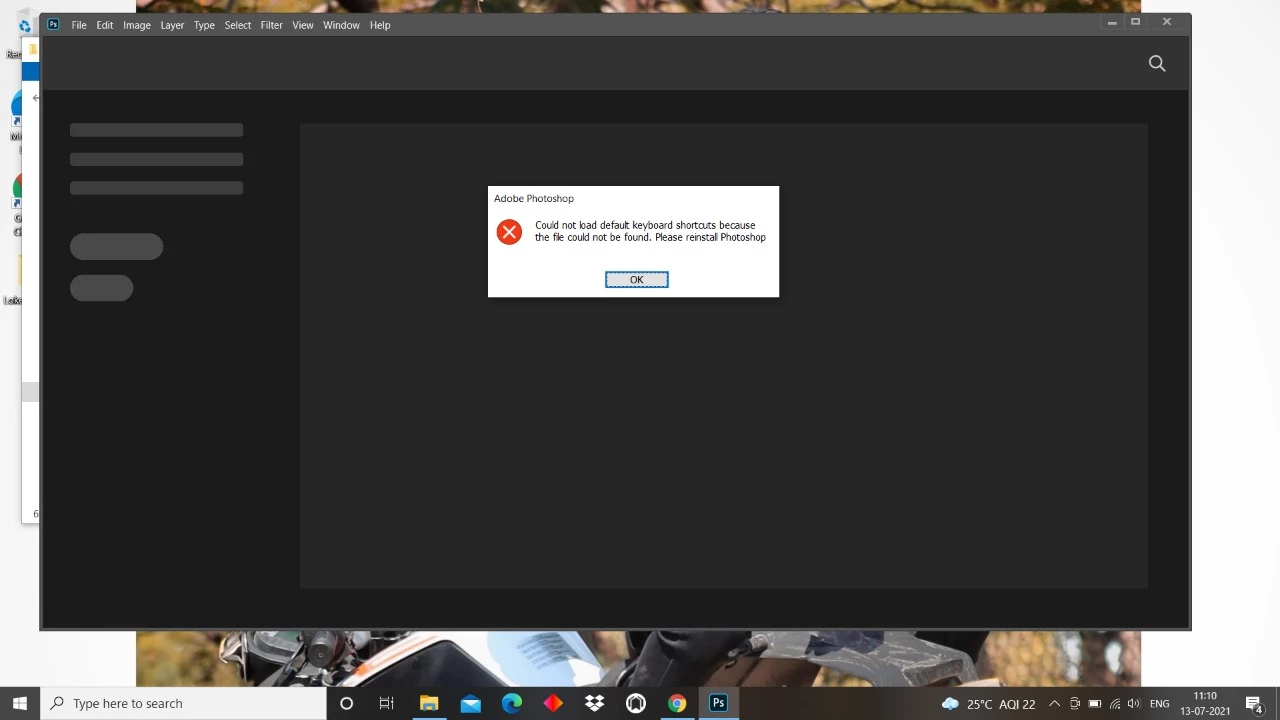Open the Select menu
The height and width of the screenshot is (720, 1280).
coord(238,25)
